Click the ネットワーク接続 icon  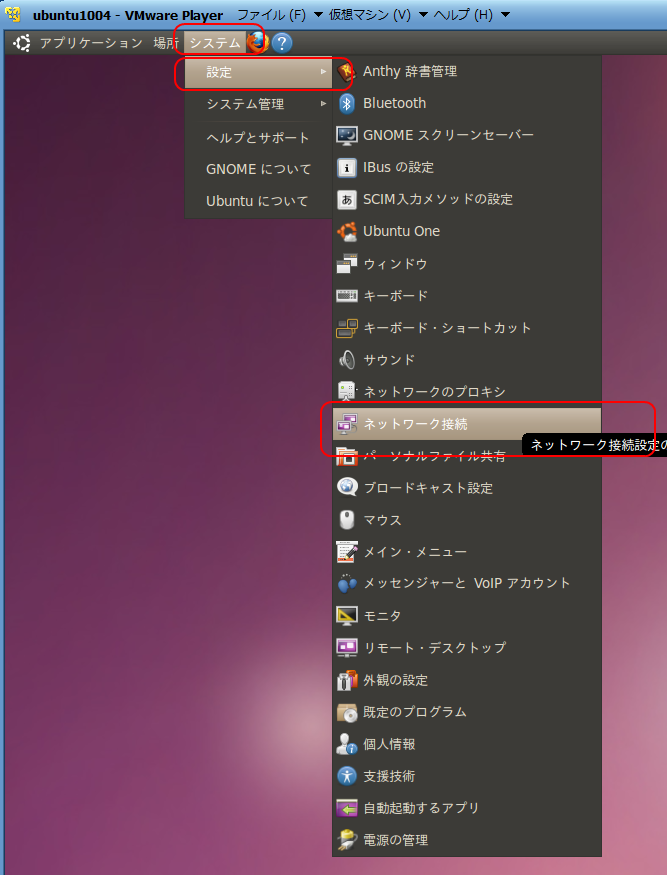(x=347, y=424)
